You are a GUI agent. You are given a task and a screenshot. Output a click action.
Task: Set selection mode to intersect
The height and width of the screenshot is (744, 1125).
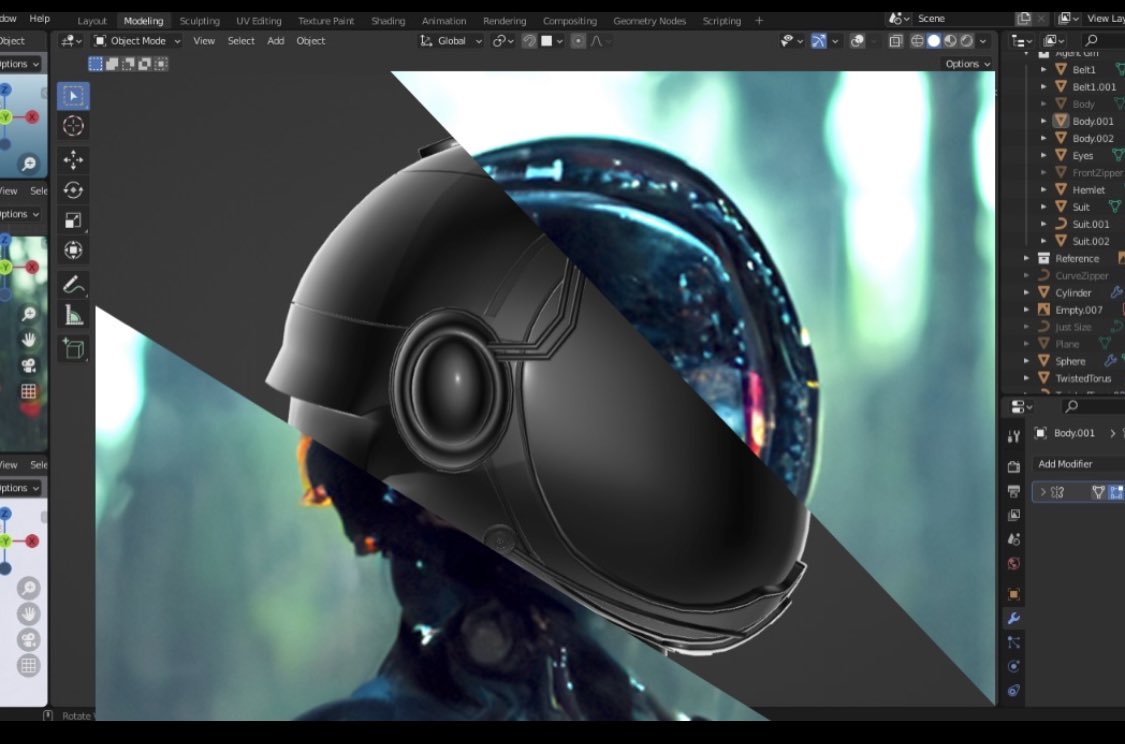tap(161, 64)
